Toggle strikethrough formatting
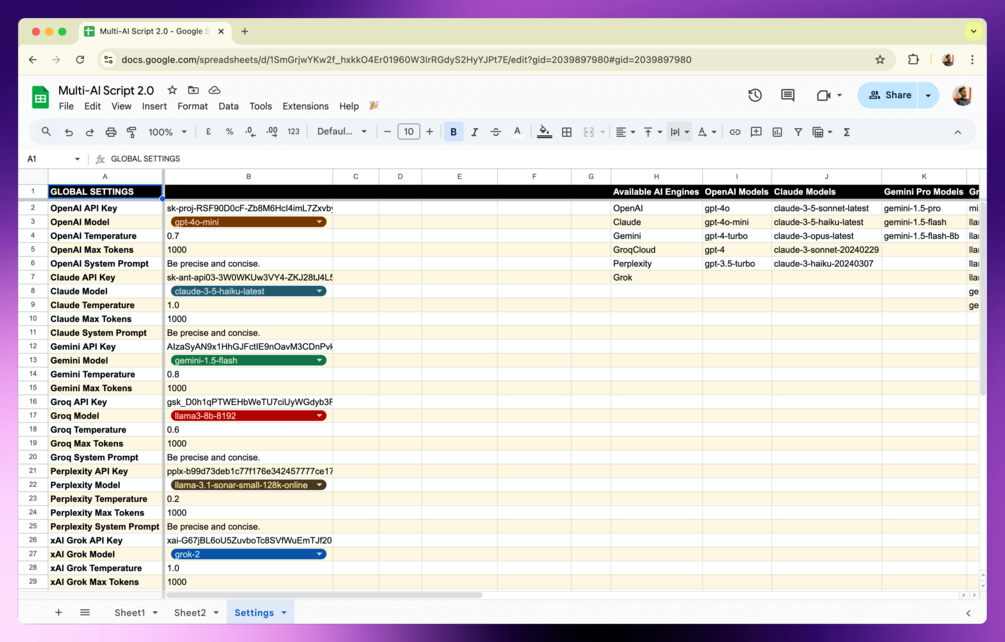 [x=495, y=132]
